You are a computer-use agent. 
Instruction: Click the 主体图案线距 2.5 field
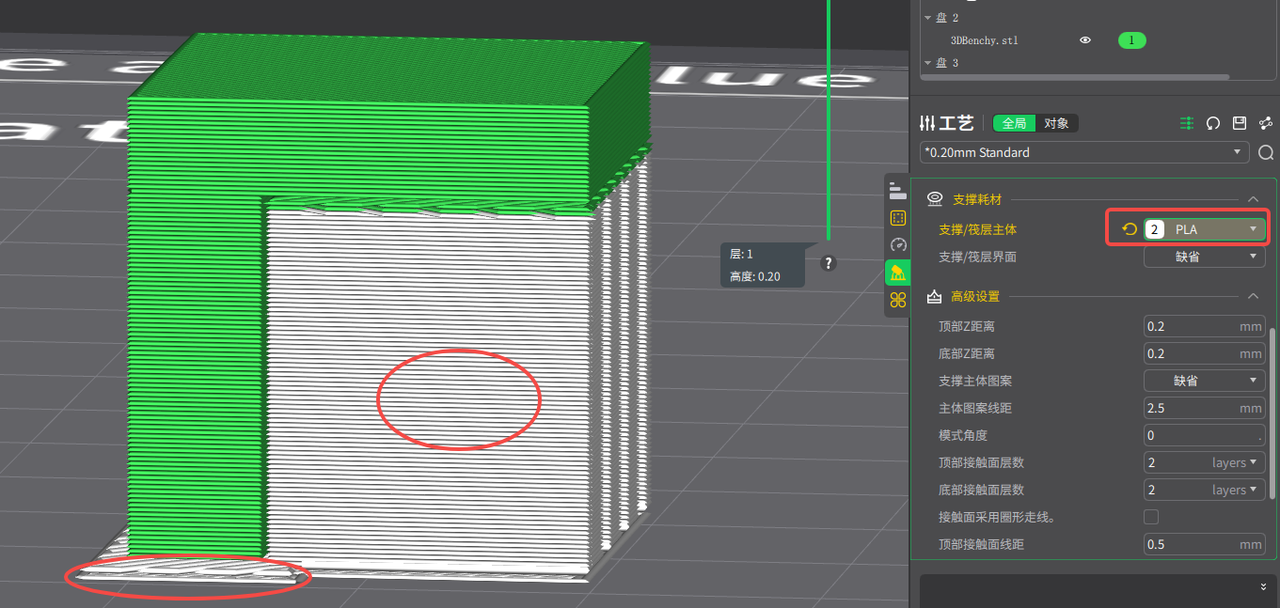click(1205, 408)
